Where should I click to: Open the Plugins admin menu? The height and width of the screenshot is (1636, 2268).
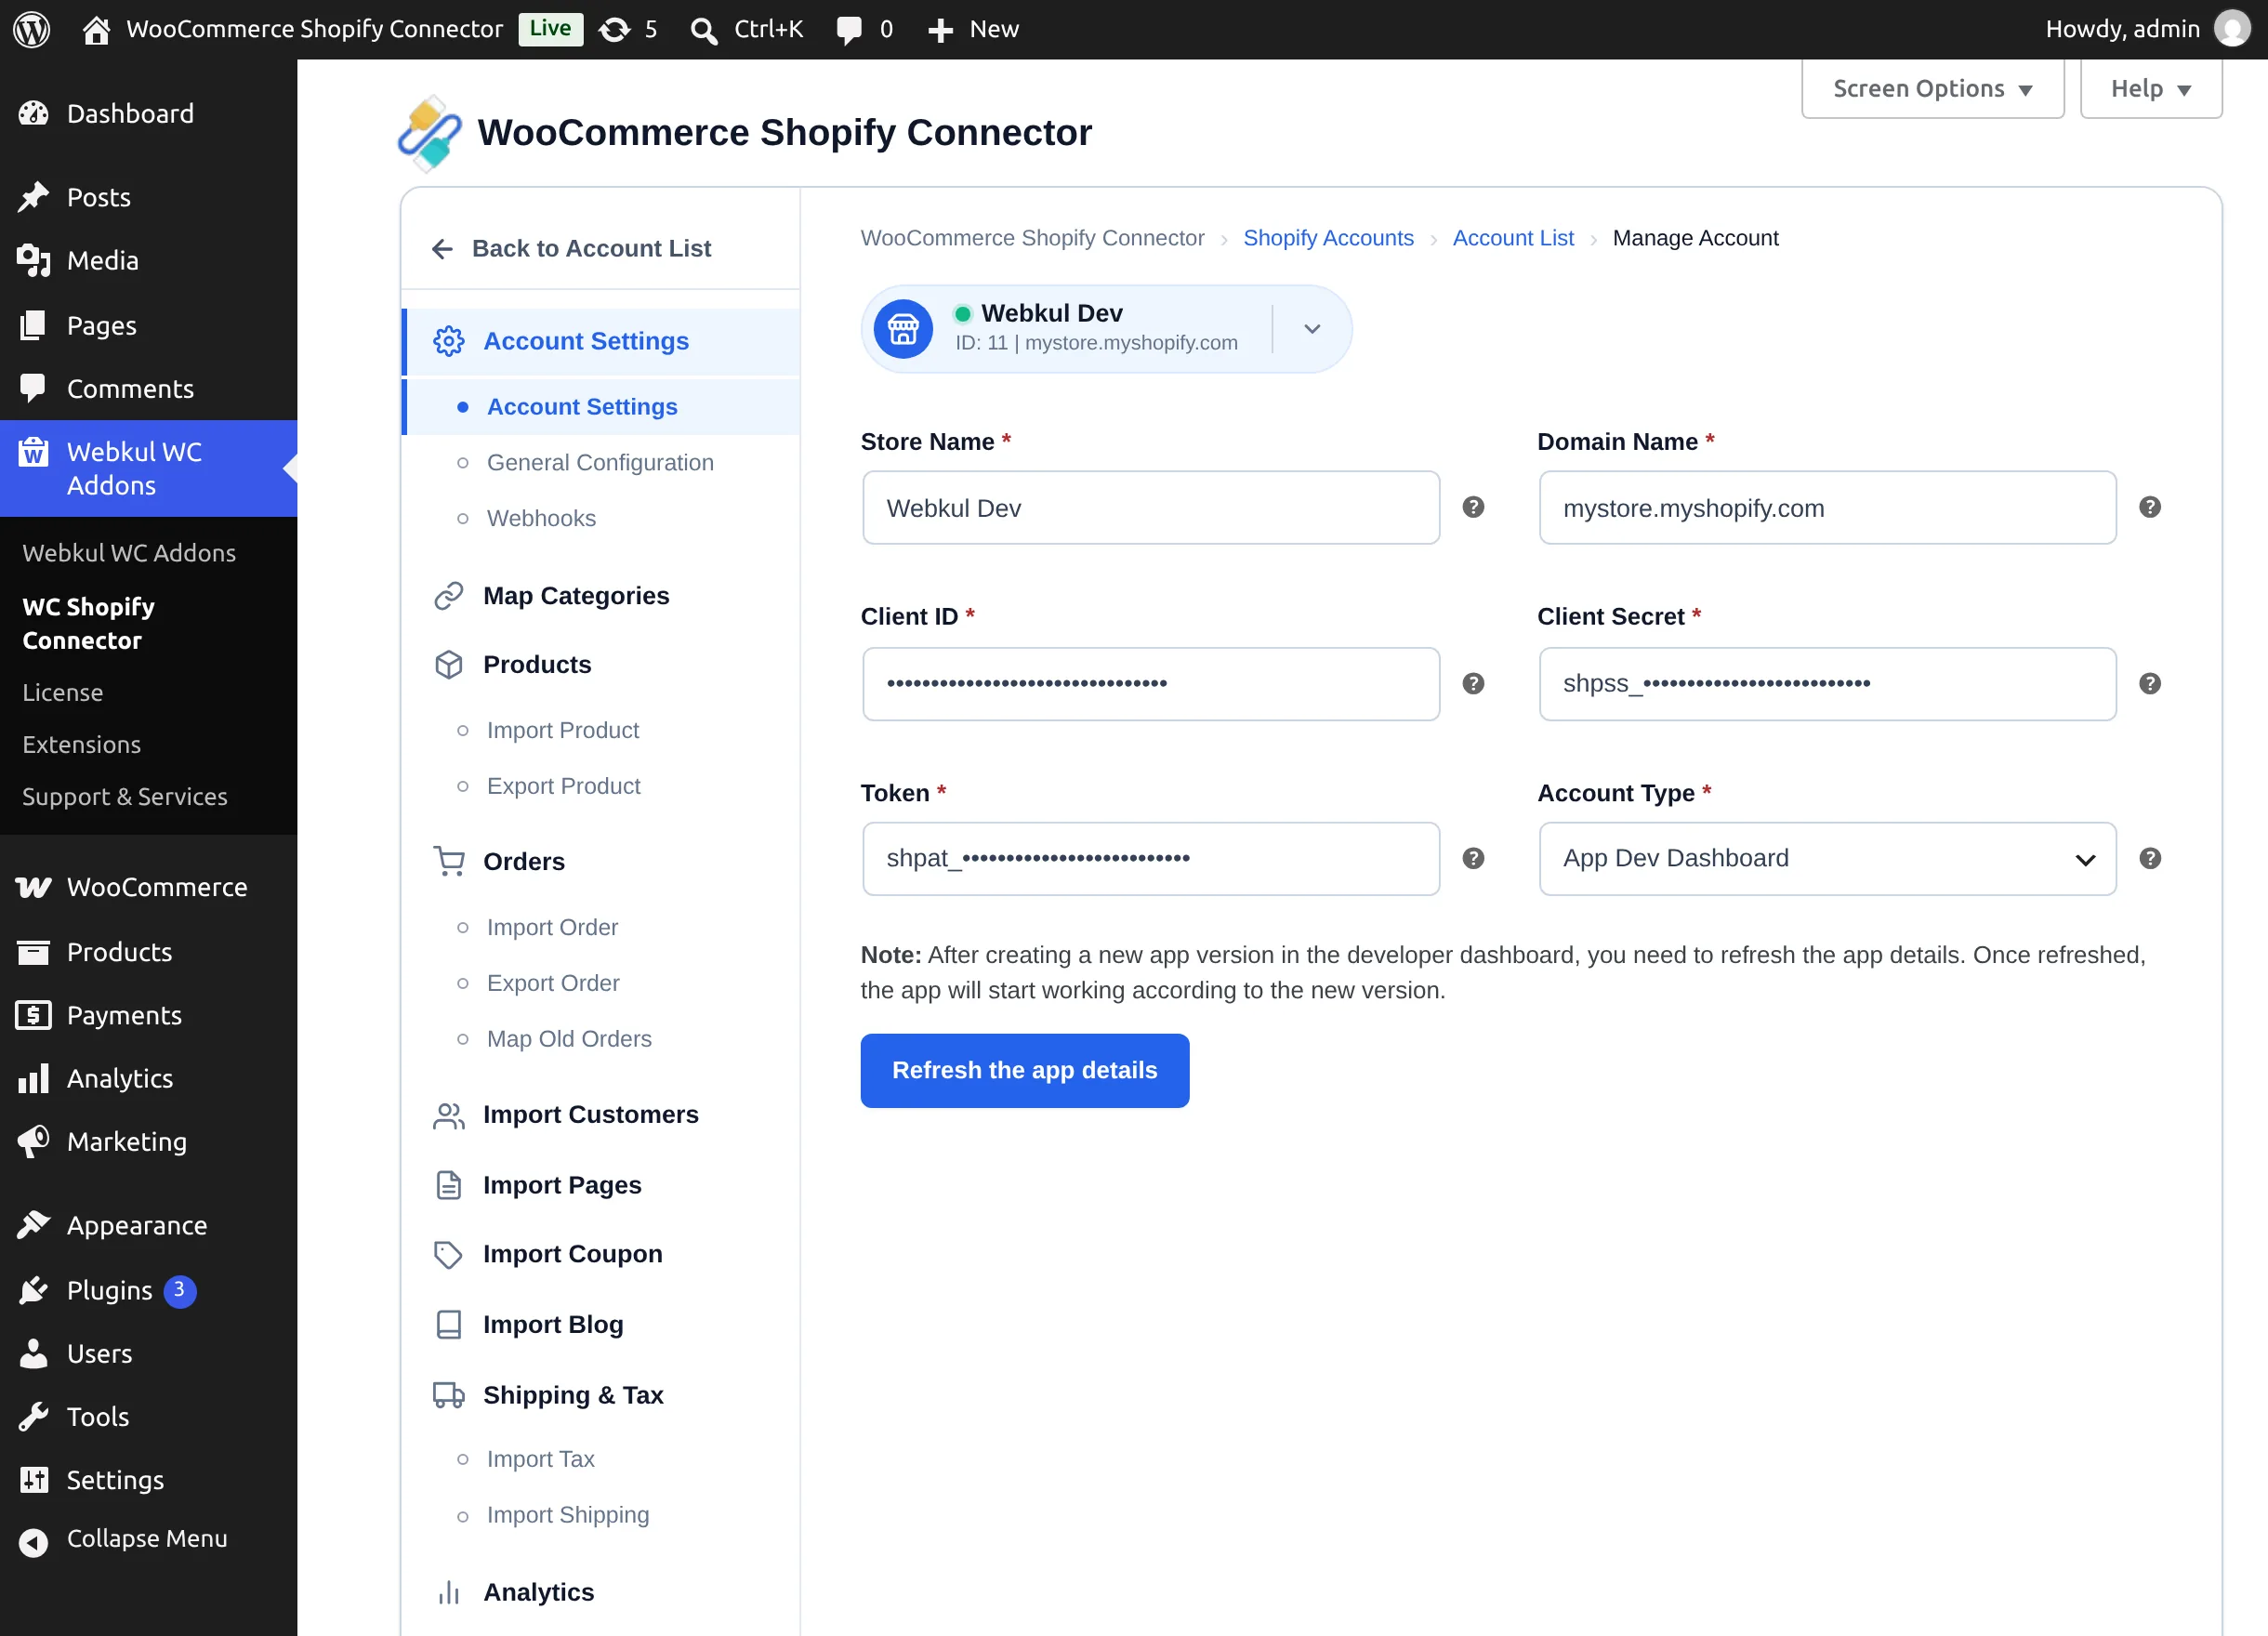click(x=149, y=1291)
